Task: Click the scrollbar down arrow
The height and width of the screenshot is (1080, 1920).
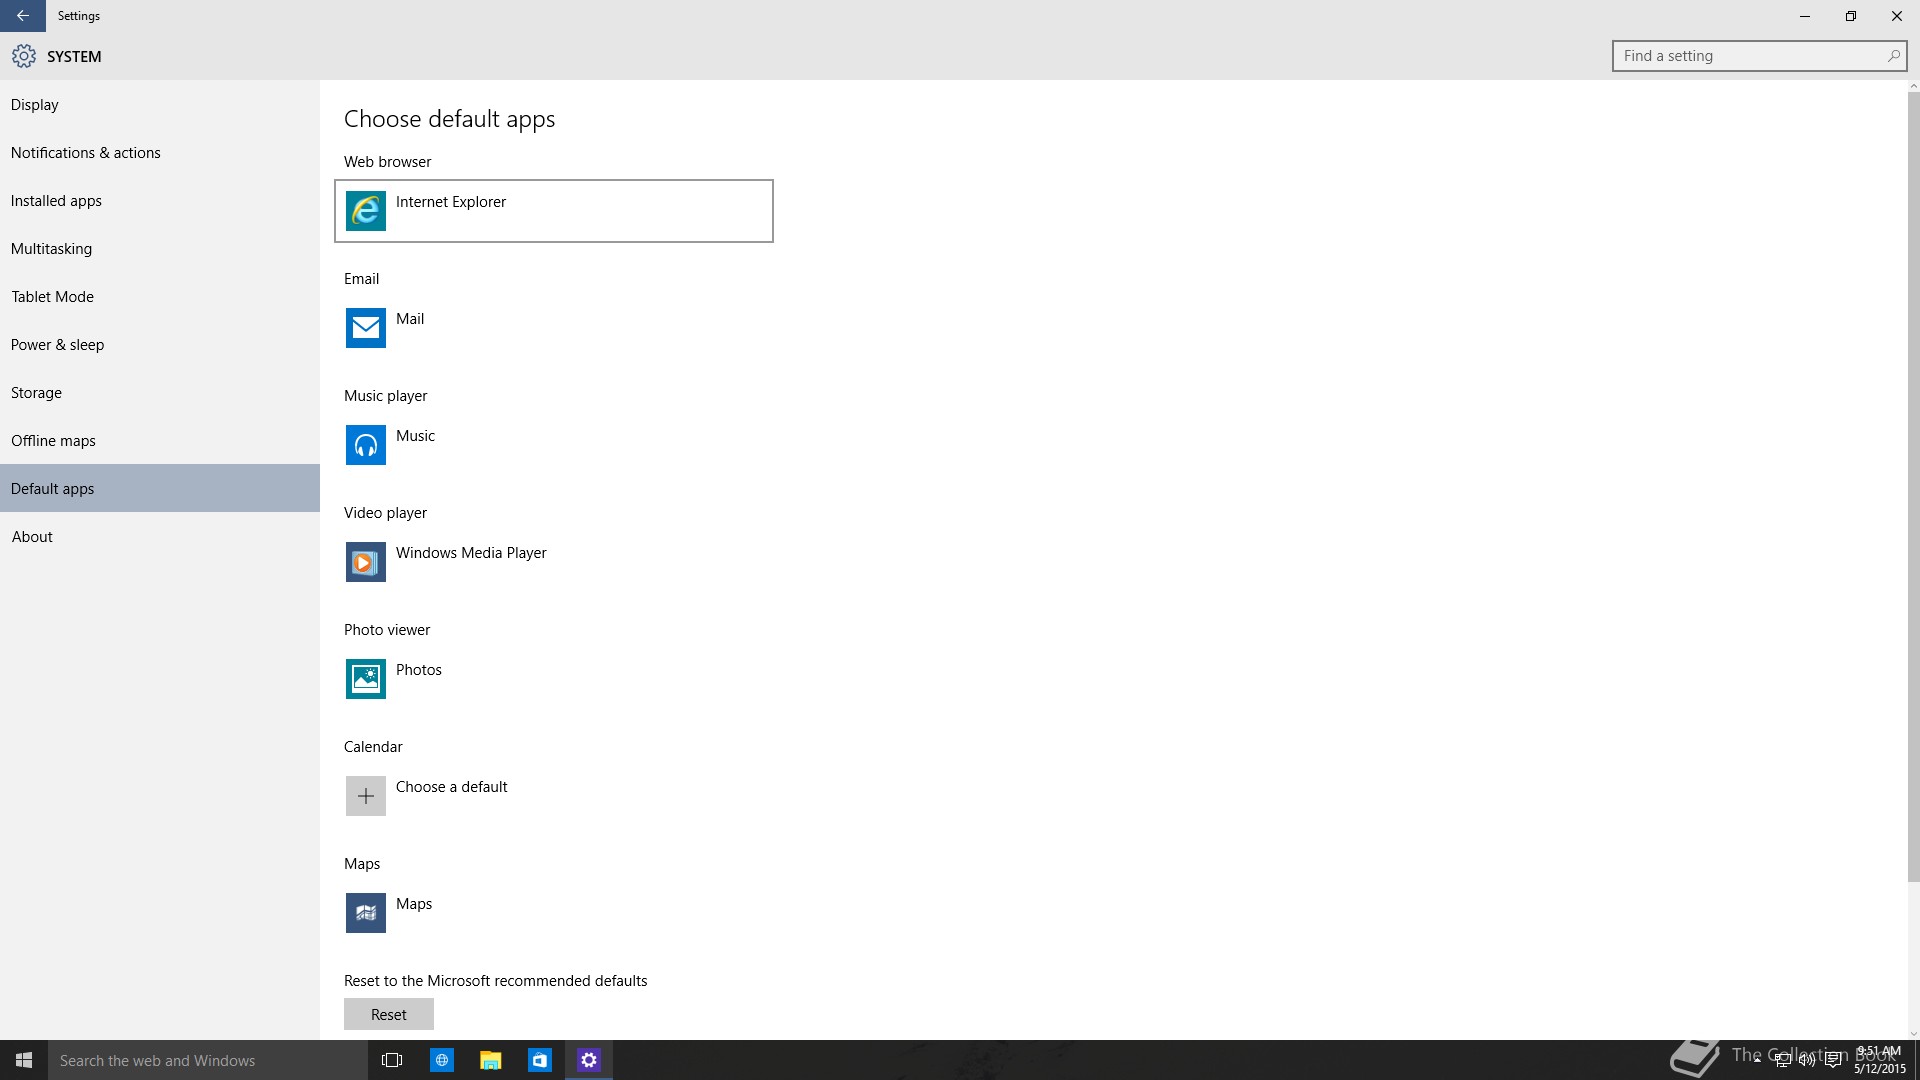Action: pos(1914,1034)
